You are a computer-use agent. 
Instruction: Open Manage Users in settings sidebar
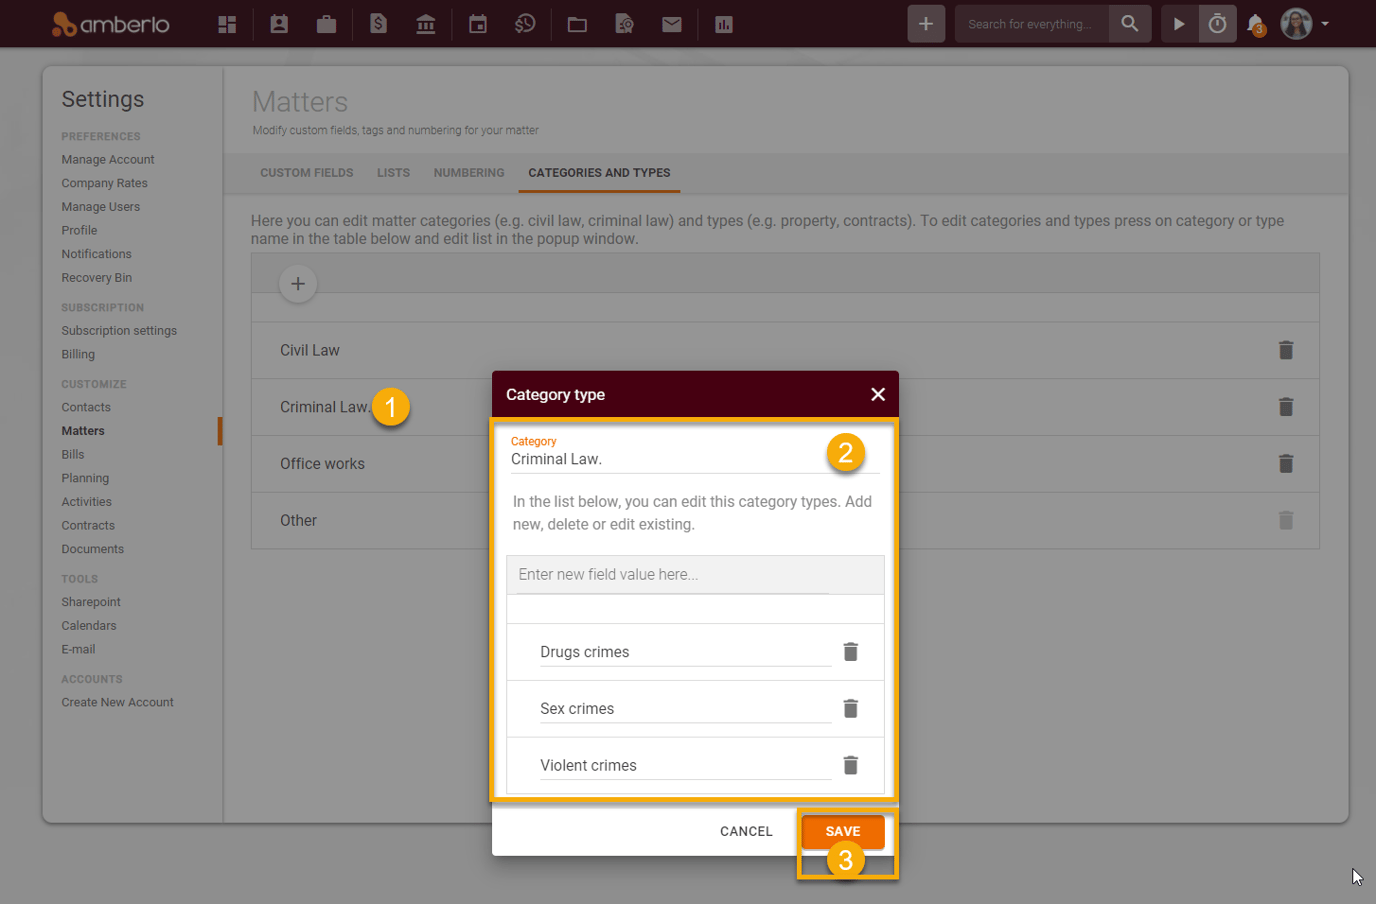pos(100,207)
